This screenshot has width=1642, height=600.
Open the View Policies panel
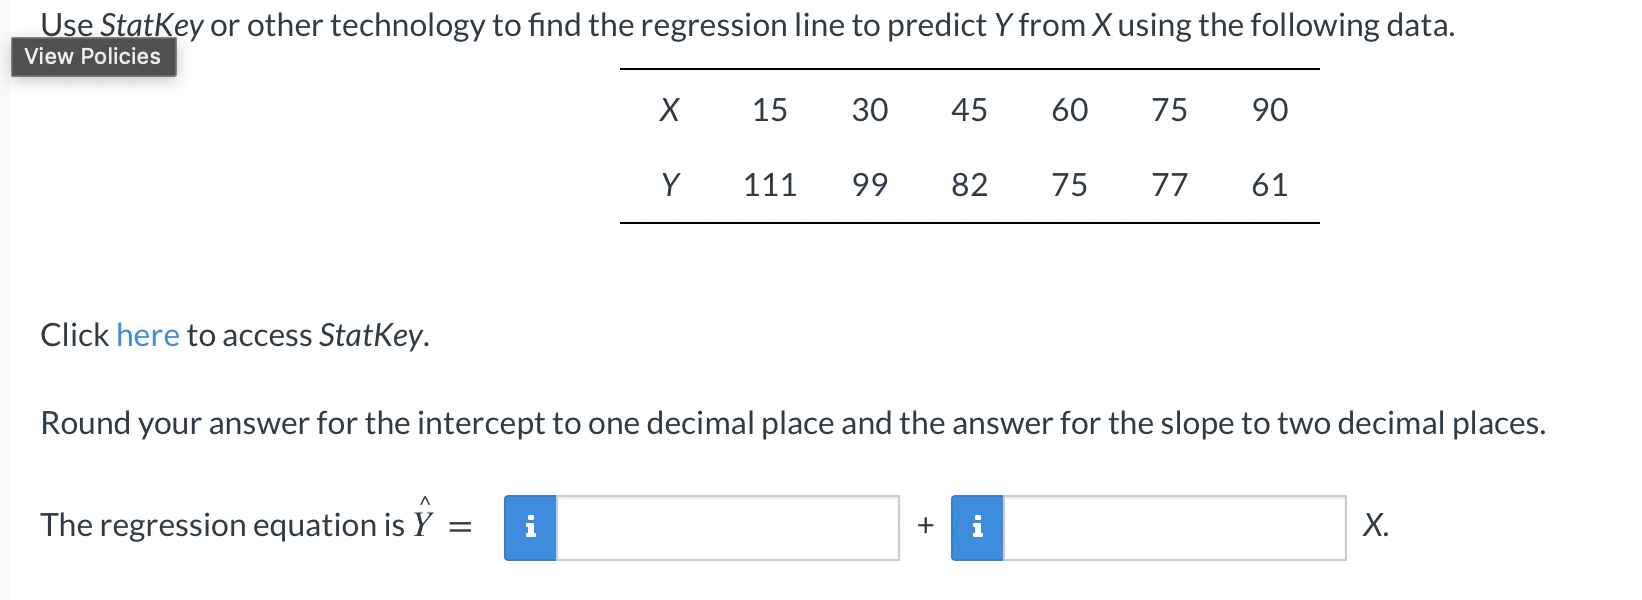(93, 57)
